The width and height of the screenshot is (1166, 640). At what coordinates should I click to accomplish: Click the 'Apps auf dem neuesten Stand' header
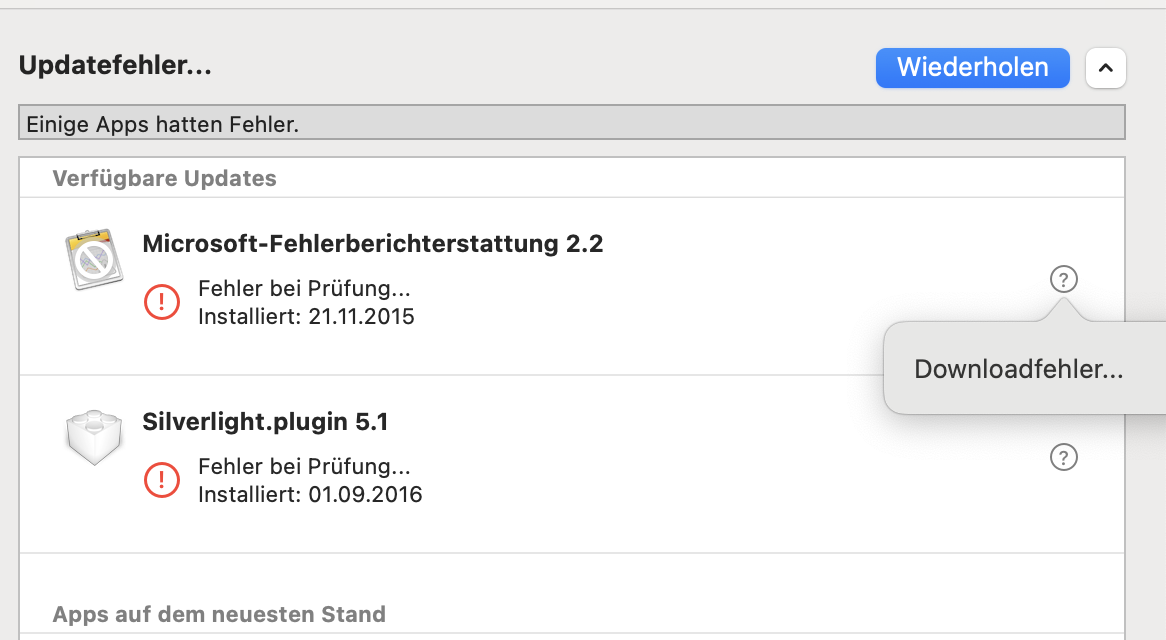[x=219, y=614]
